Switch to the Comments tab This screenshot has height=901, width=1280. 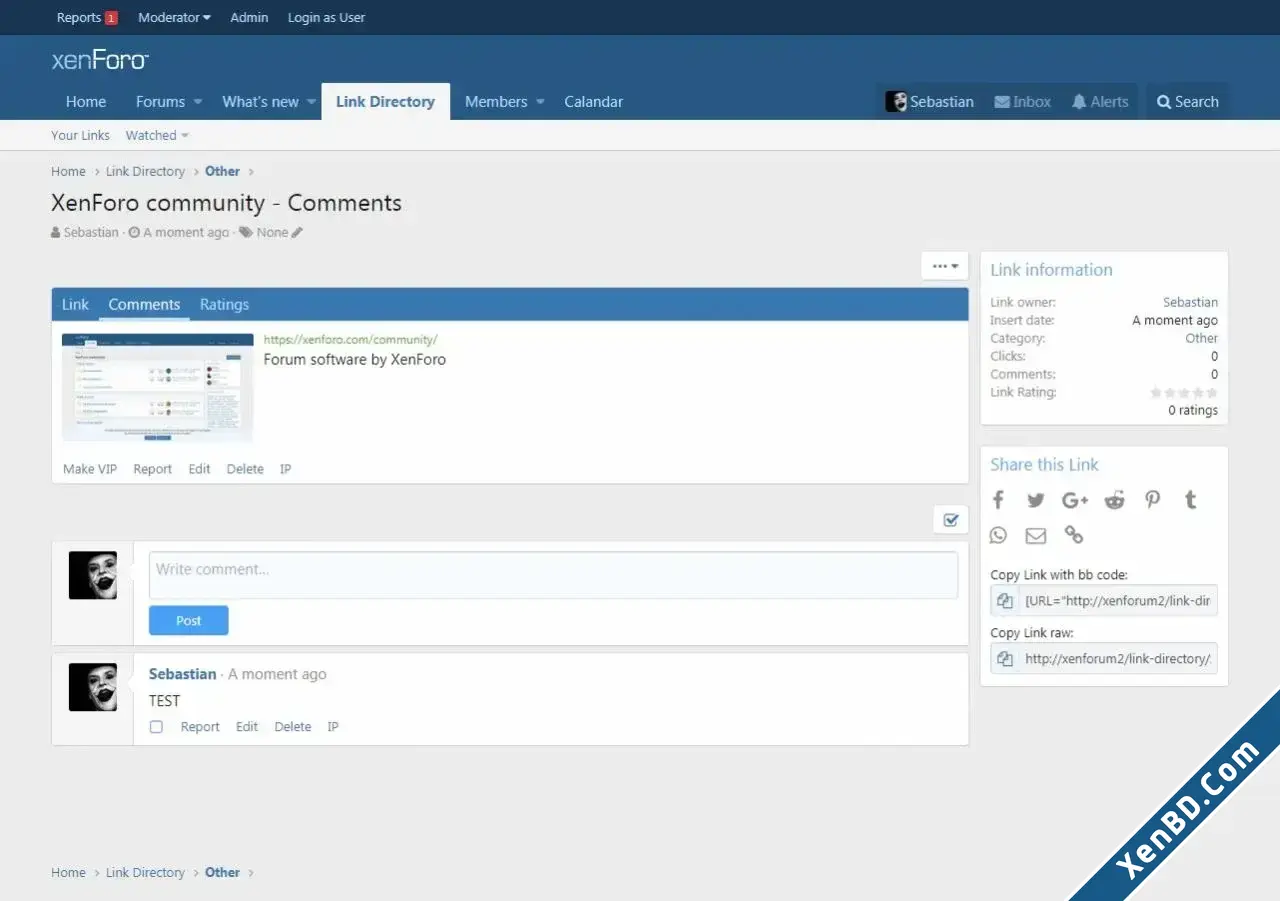pyautogui.click(x=144, y=305)
